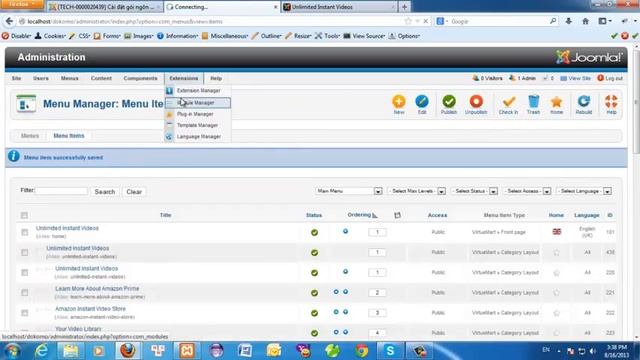The width and height of the screenshot is (640, 360).
Task: Click in the Filter text field
Action: [62, 191]
